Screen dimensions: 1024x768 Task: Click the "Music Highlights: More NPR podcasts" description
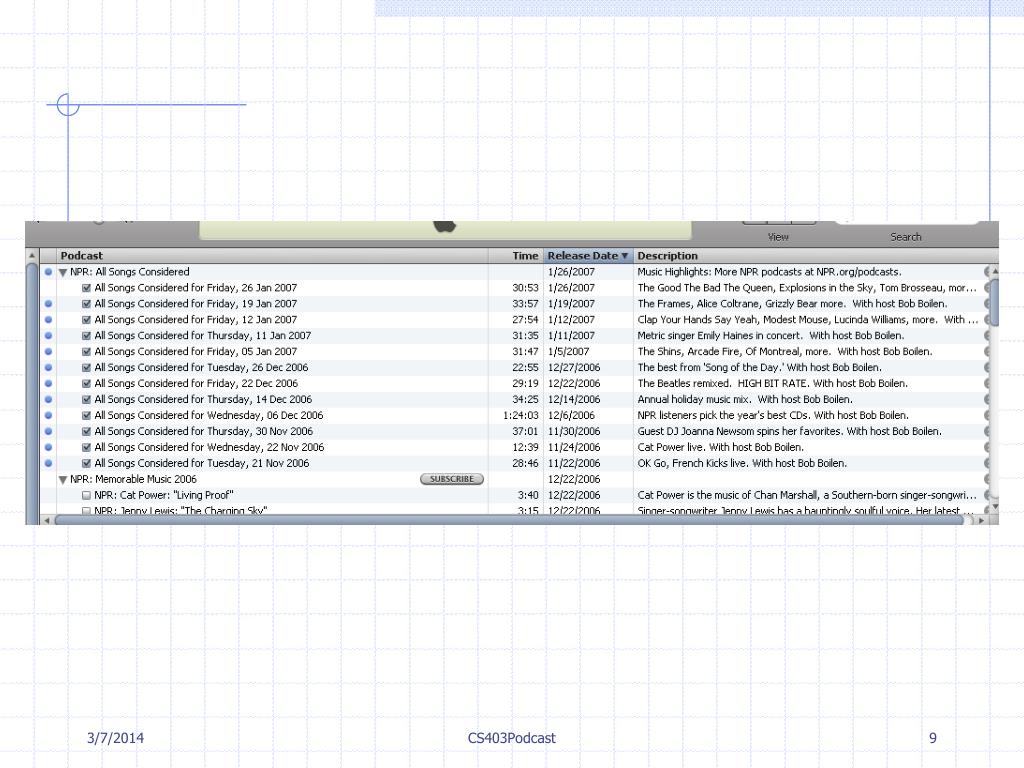point(769,272)
